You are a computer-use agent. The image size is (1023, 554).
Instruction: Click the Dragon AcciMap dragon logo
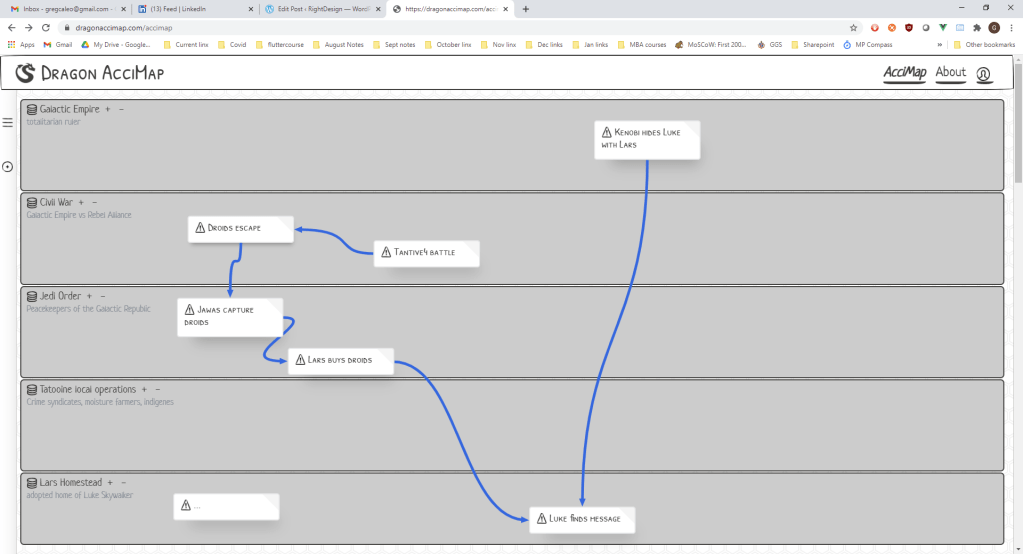point(26,73)
